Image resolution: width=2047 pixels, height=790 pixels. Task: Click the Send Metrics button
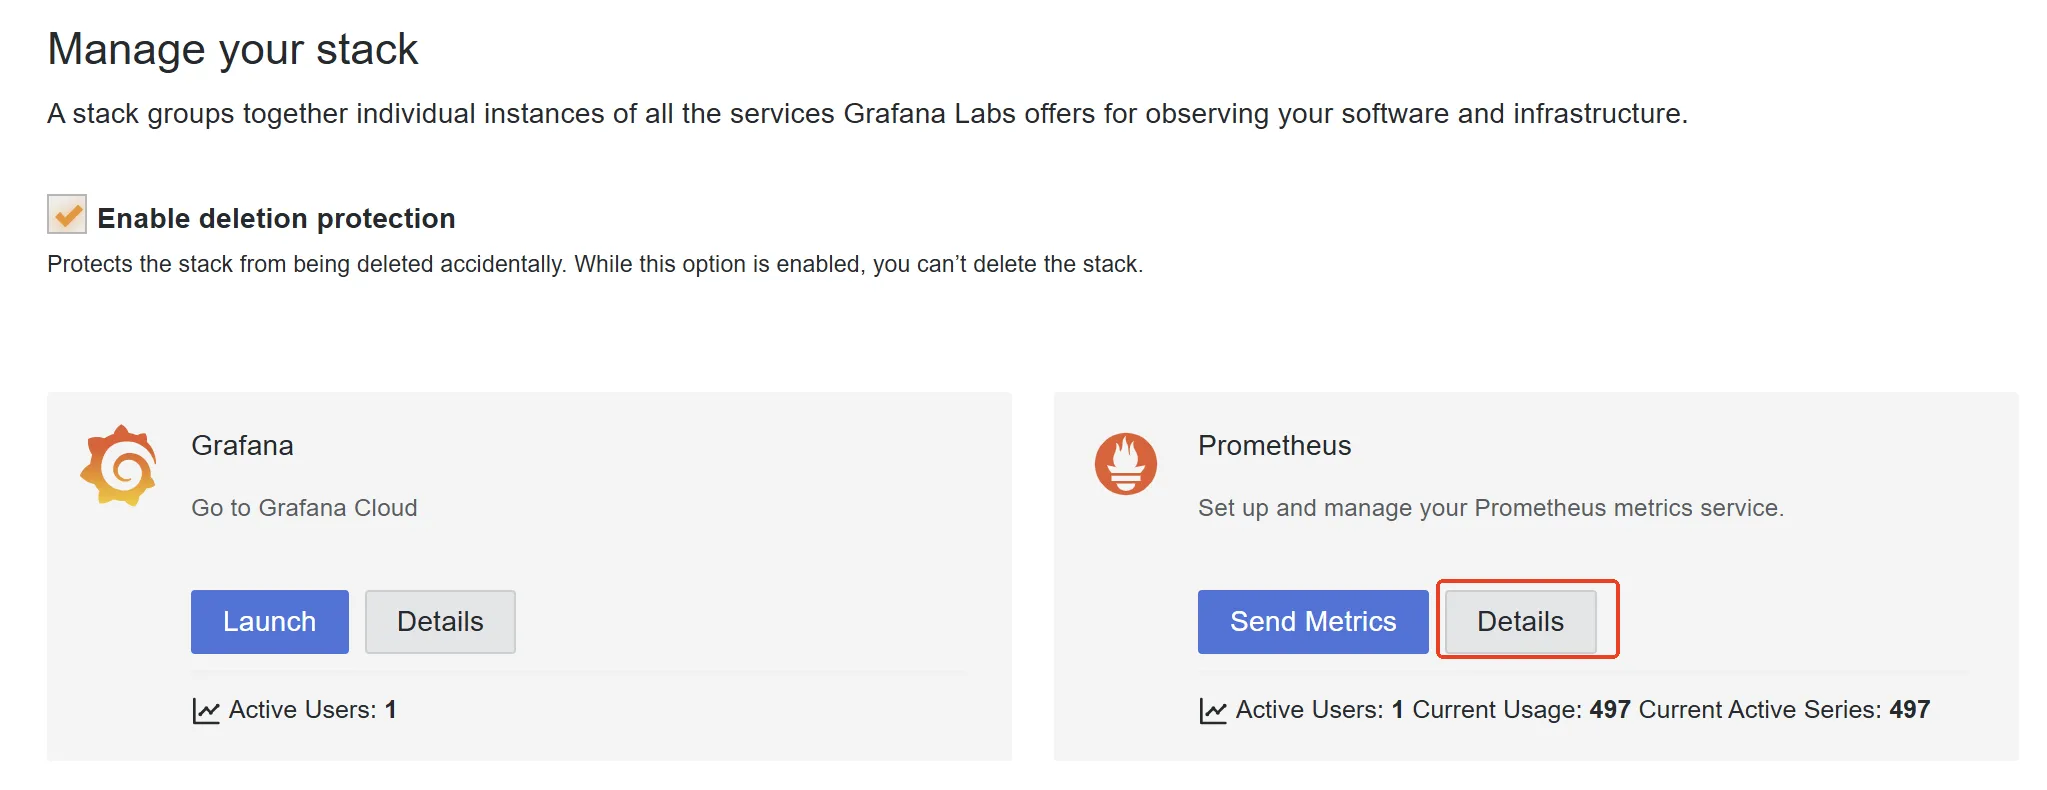point(1312,622)
